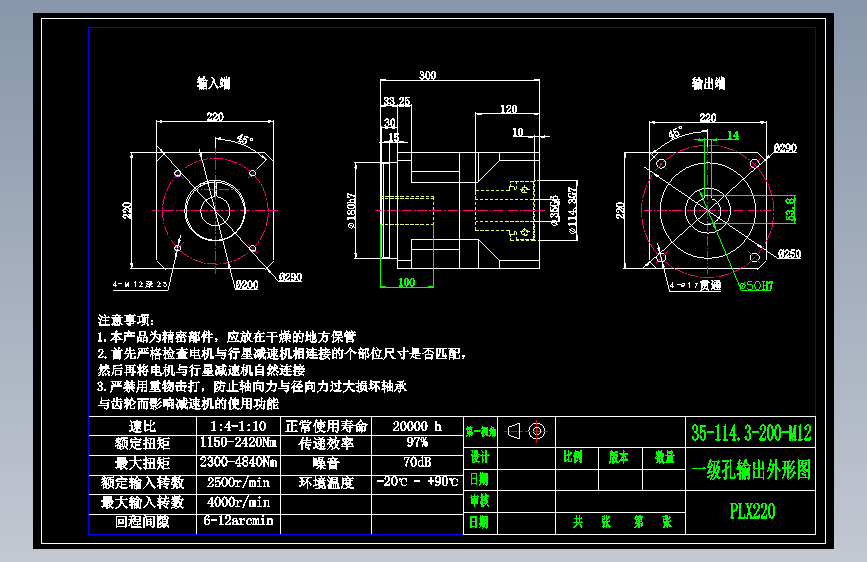Select the '版本' title block header
Image resolution: width=867 pixels, height=562 pixels.
pyautogui.click(x=619, y=457)
